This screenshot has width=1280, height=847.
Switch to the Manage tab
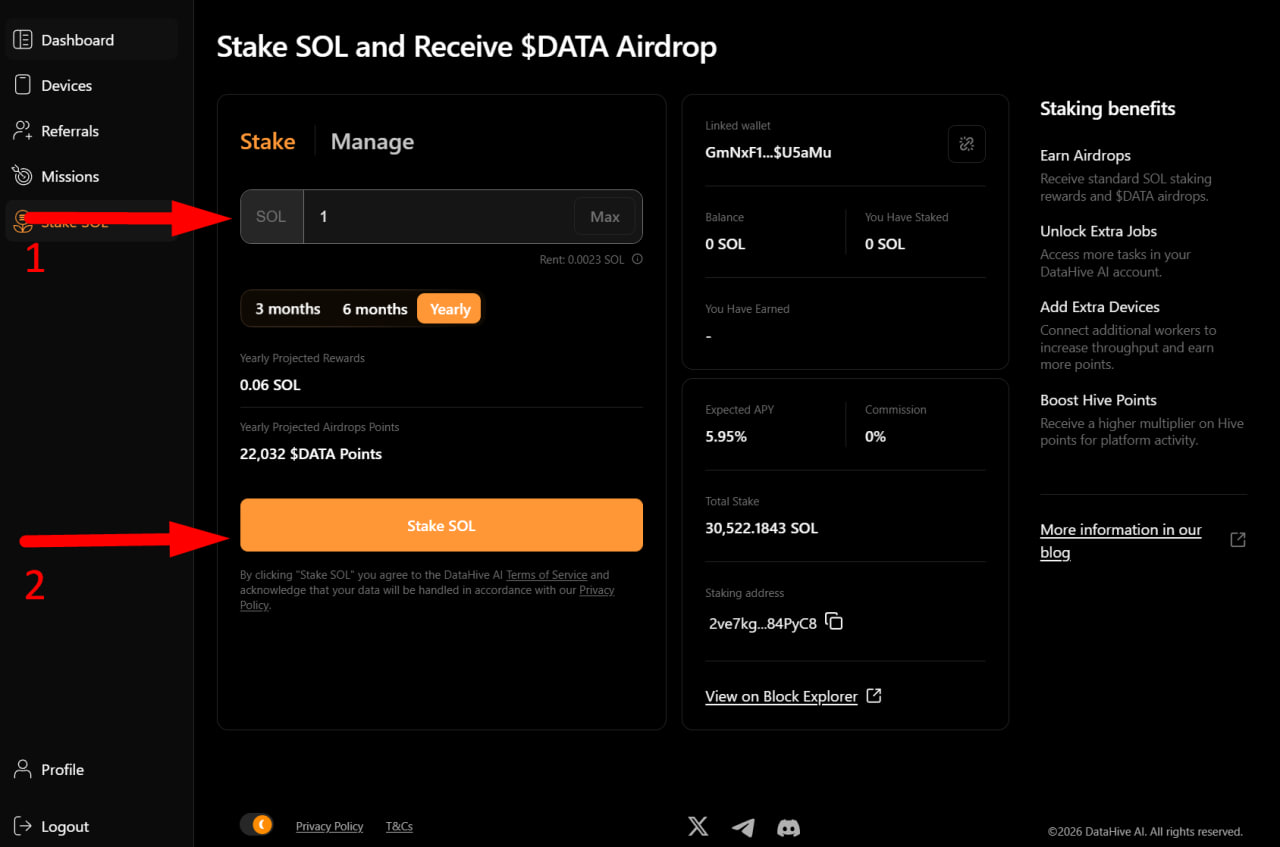pos(372,142)
